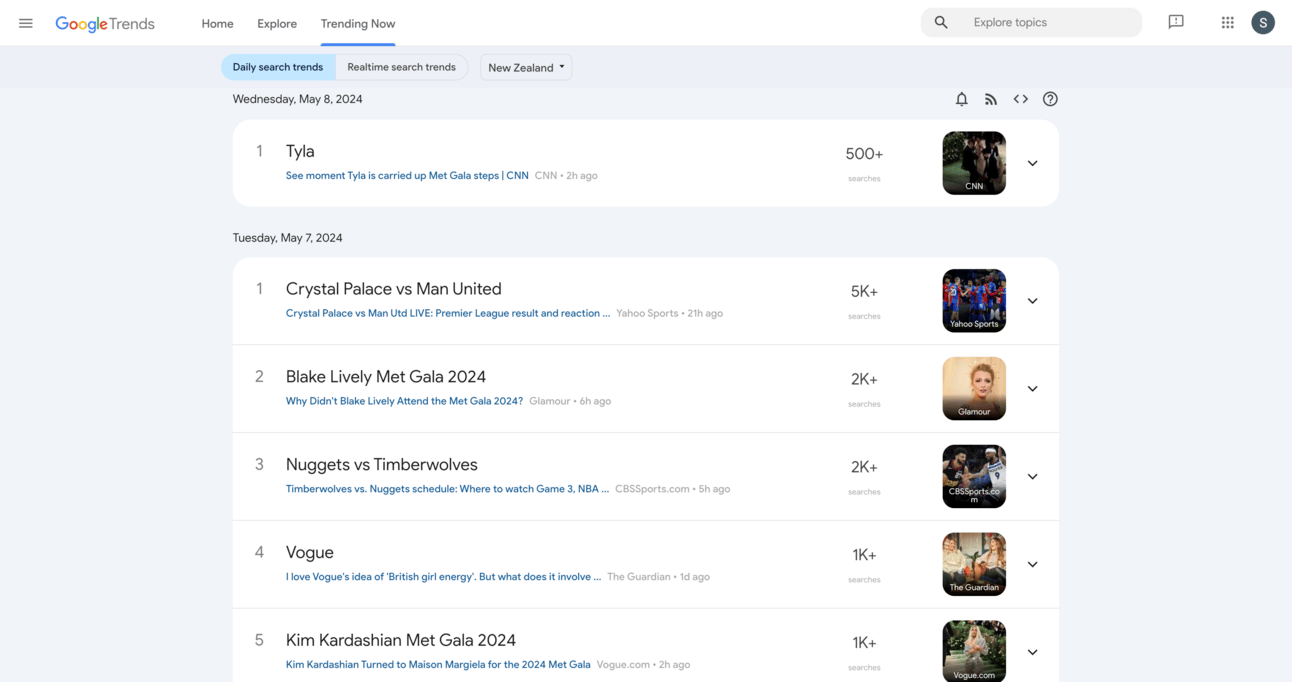Open Crystal Palace vs Man Utd LIVE article
Screen dimensions: 1292x682
click(448, 313)
